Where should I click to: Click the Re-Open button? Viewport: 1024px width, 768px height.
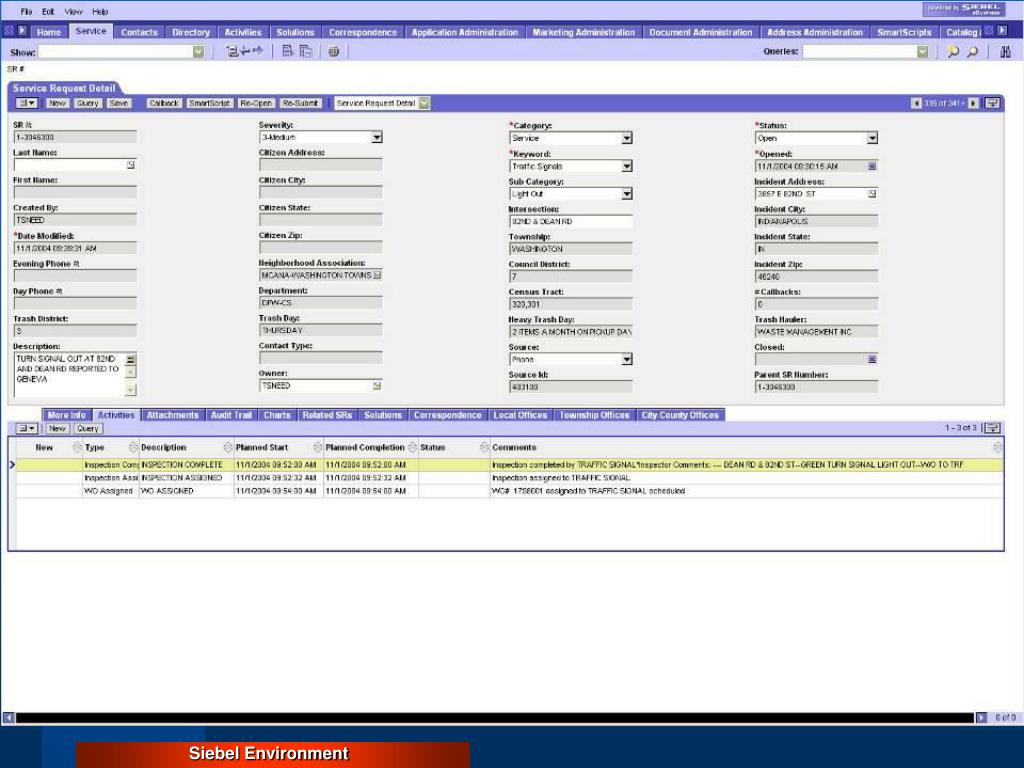click(256, 103)
